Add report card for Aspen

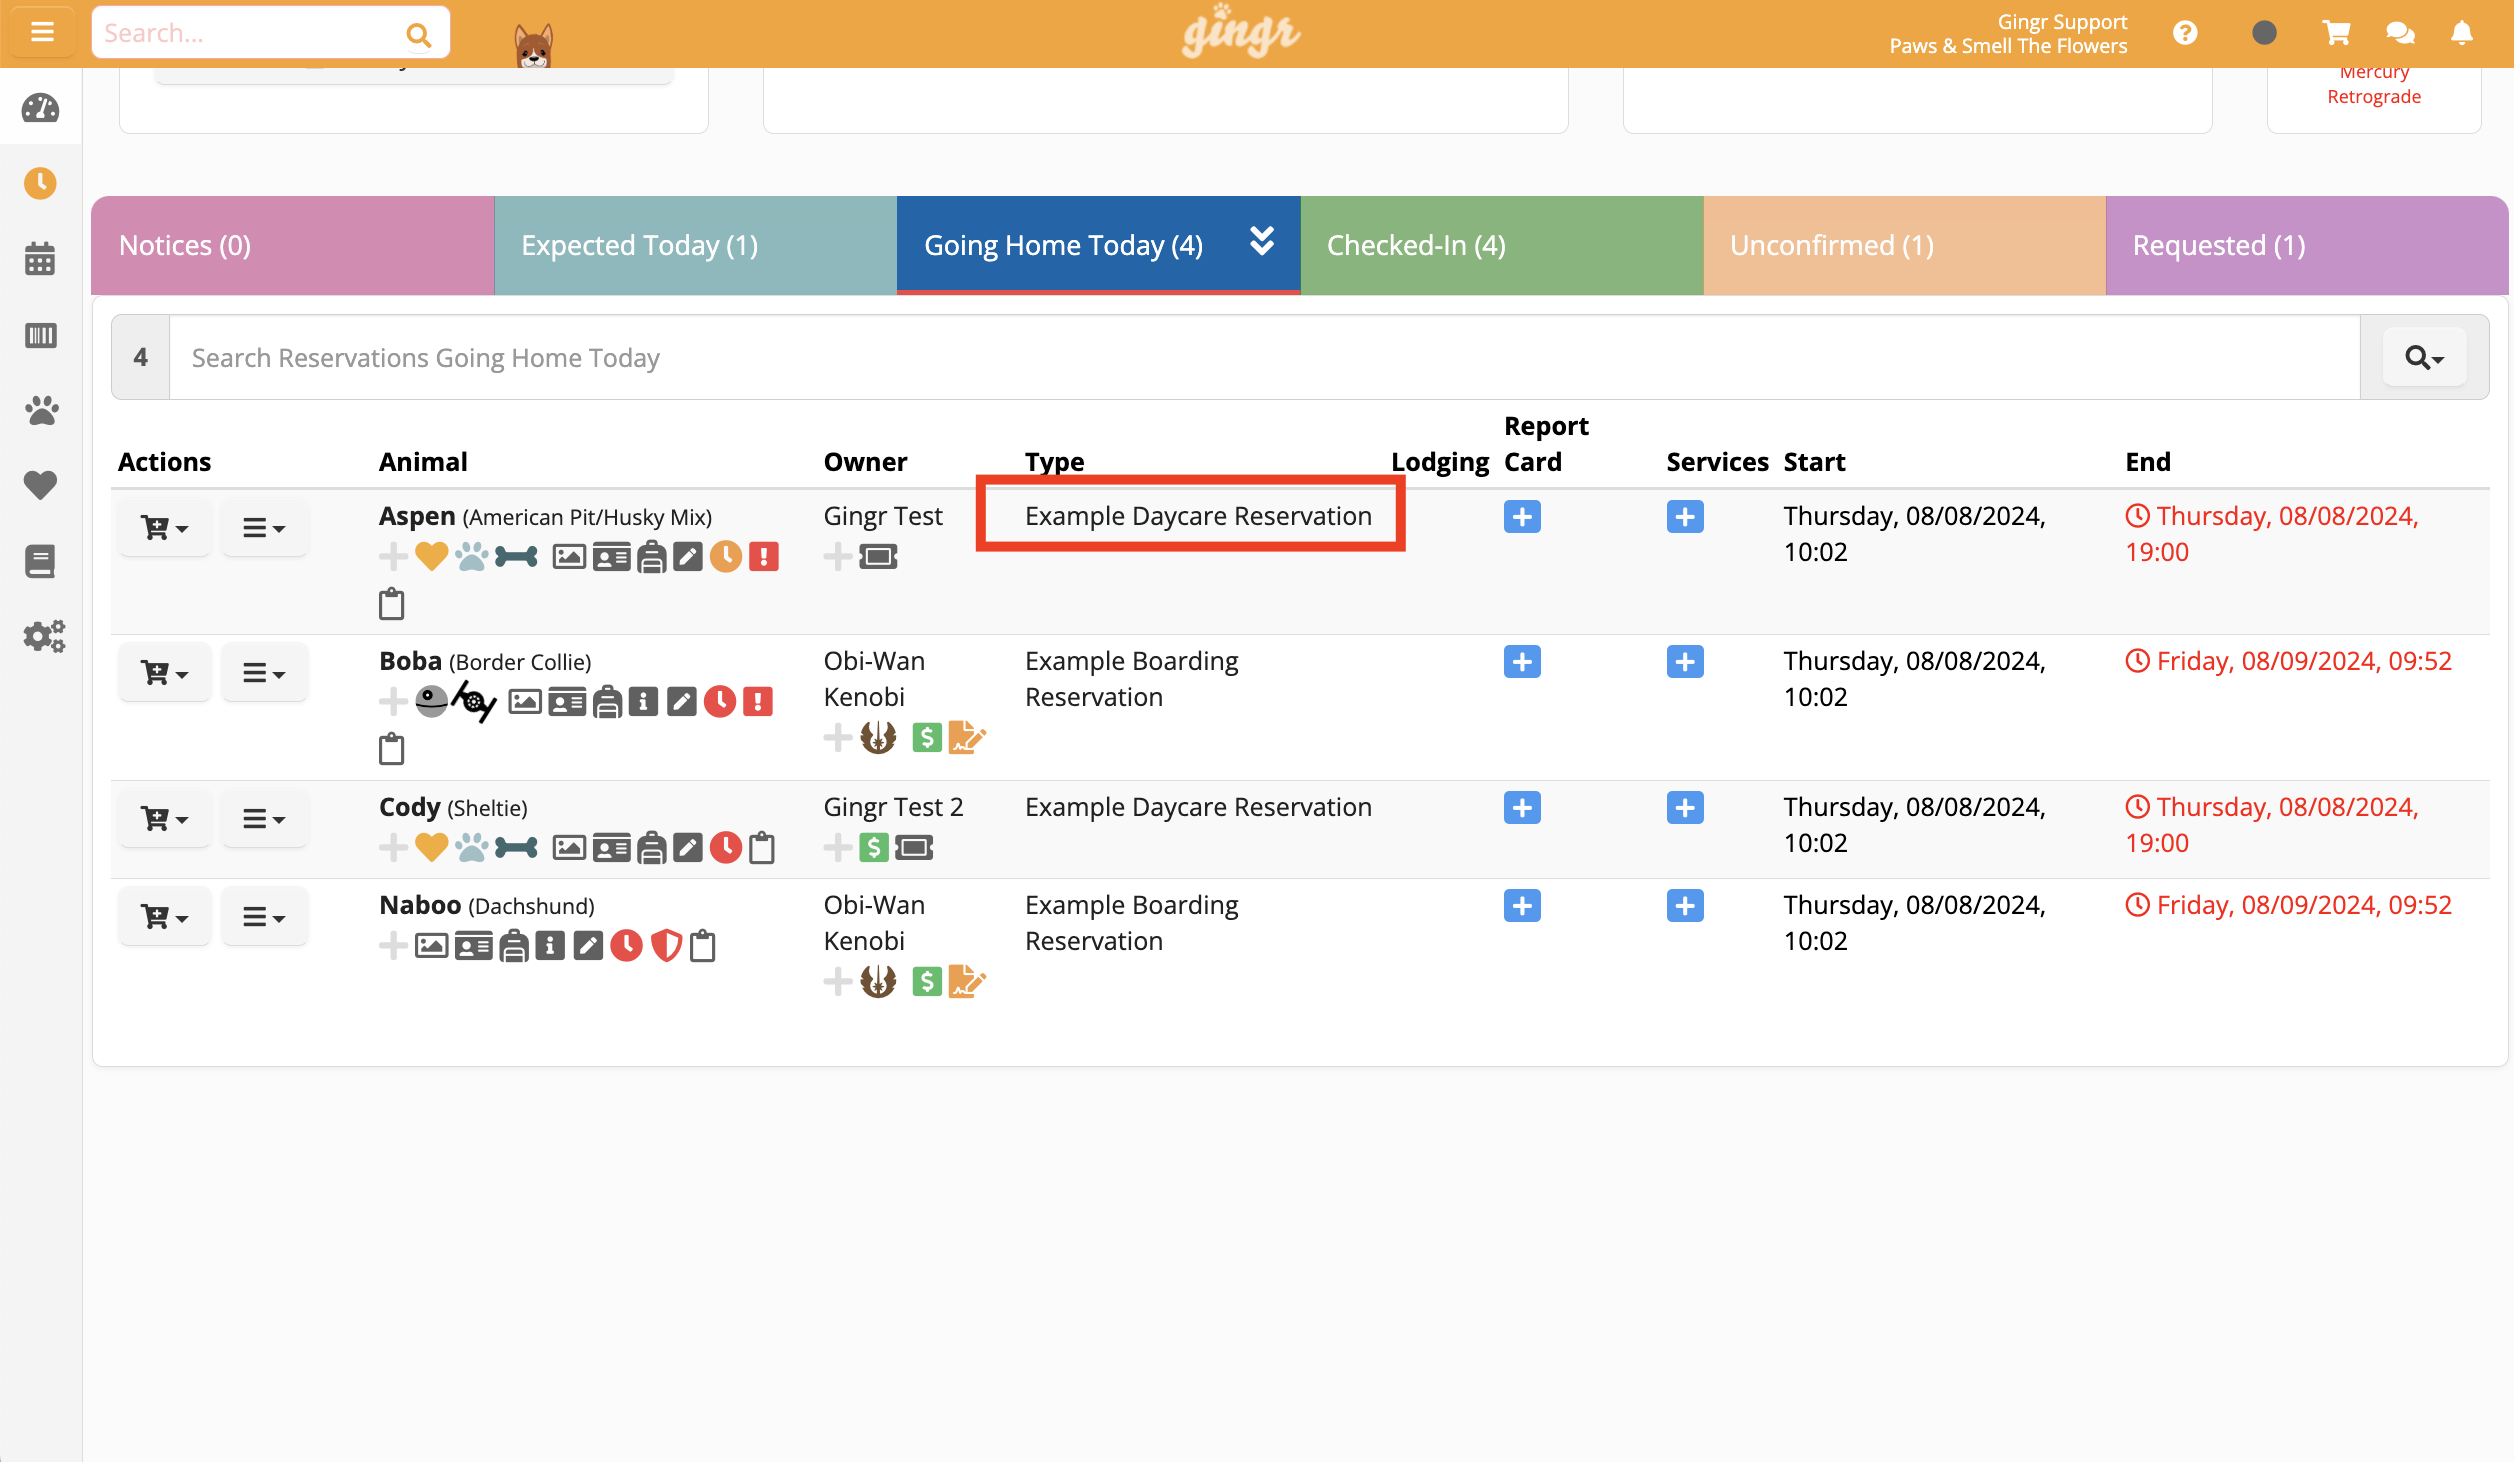pos(1522,517)
